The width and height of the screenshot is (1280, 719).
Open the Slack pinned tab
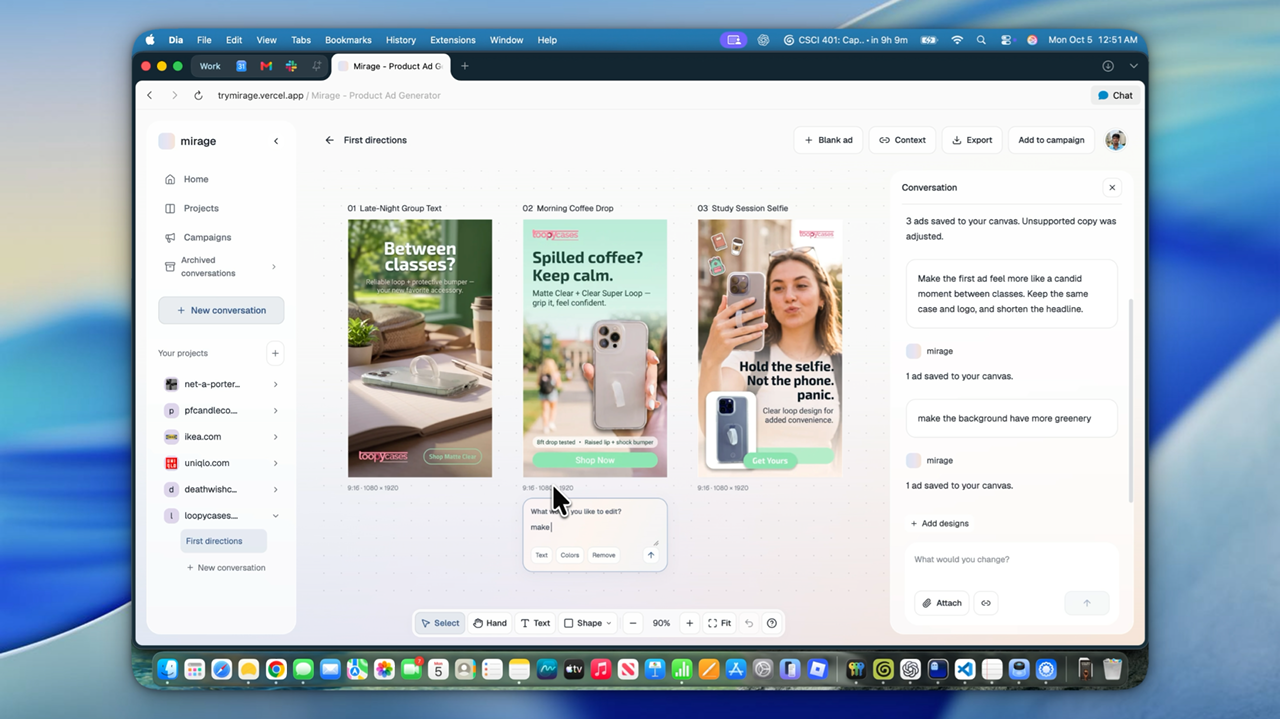pyautogui.click(x=291, y=66)
